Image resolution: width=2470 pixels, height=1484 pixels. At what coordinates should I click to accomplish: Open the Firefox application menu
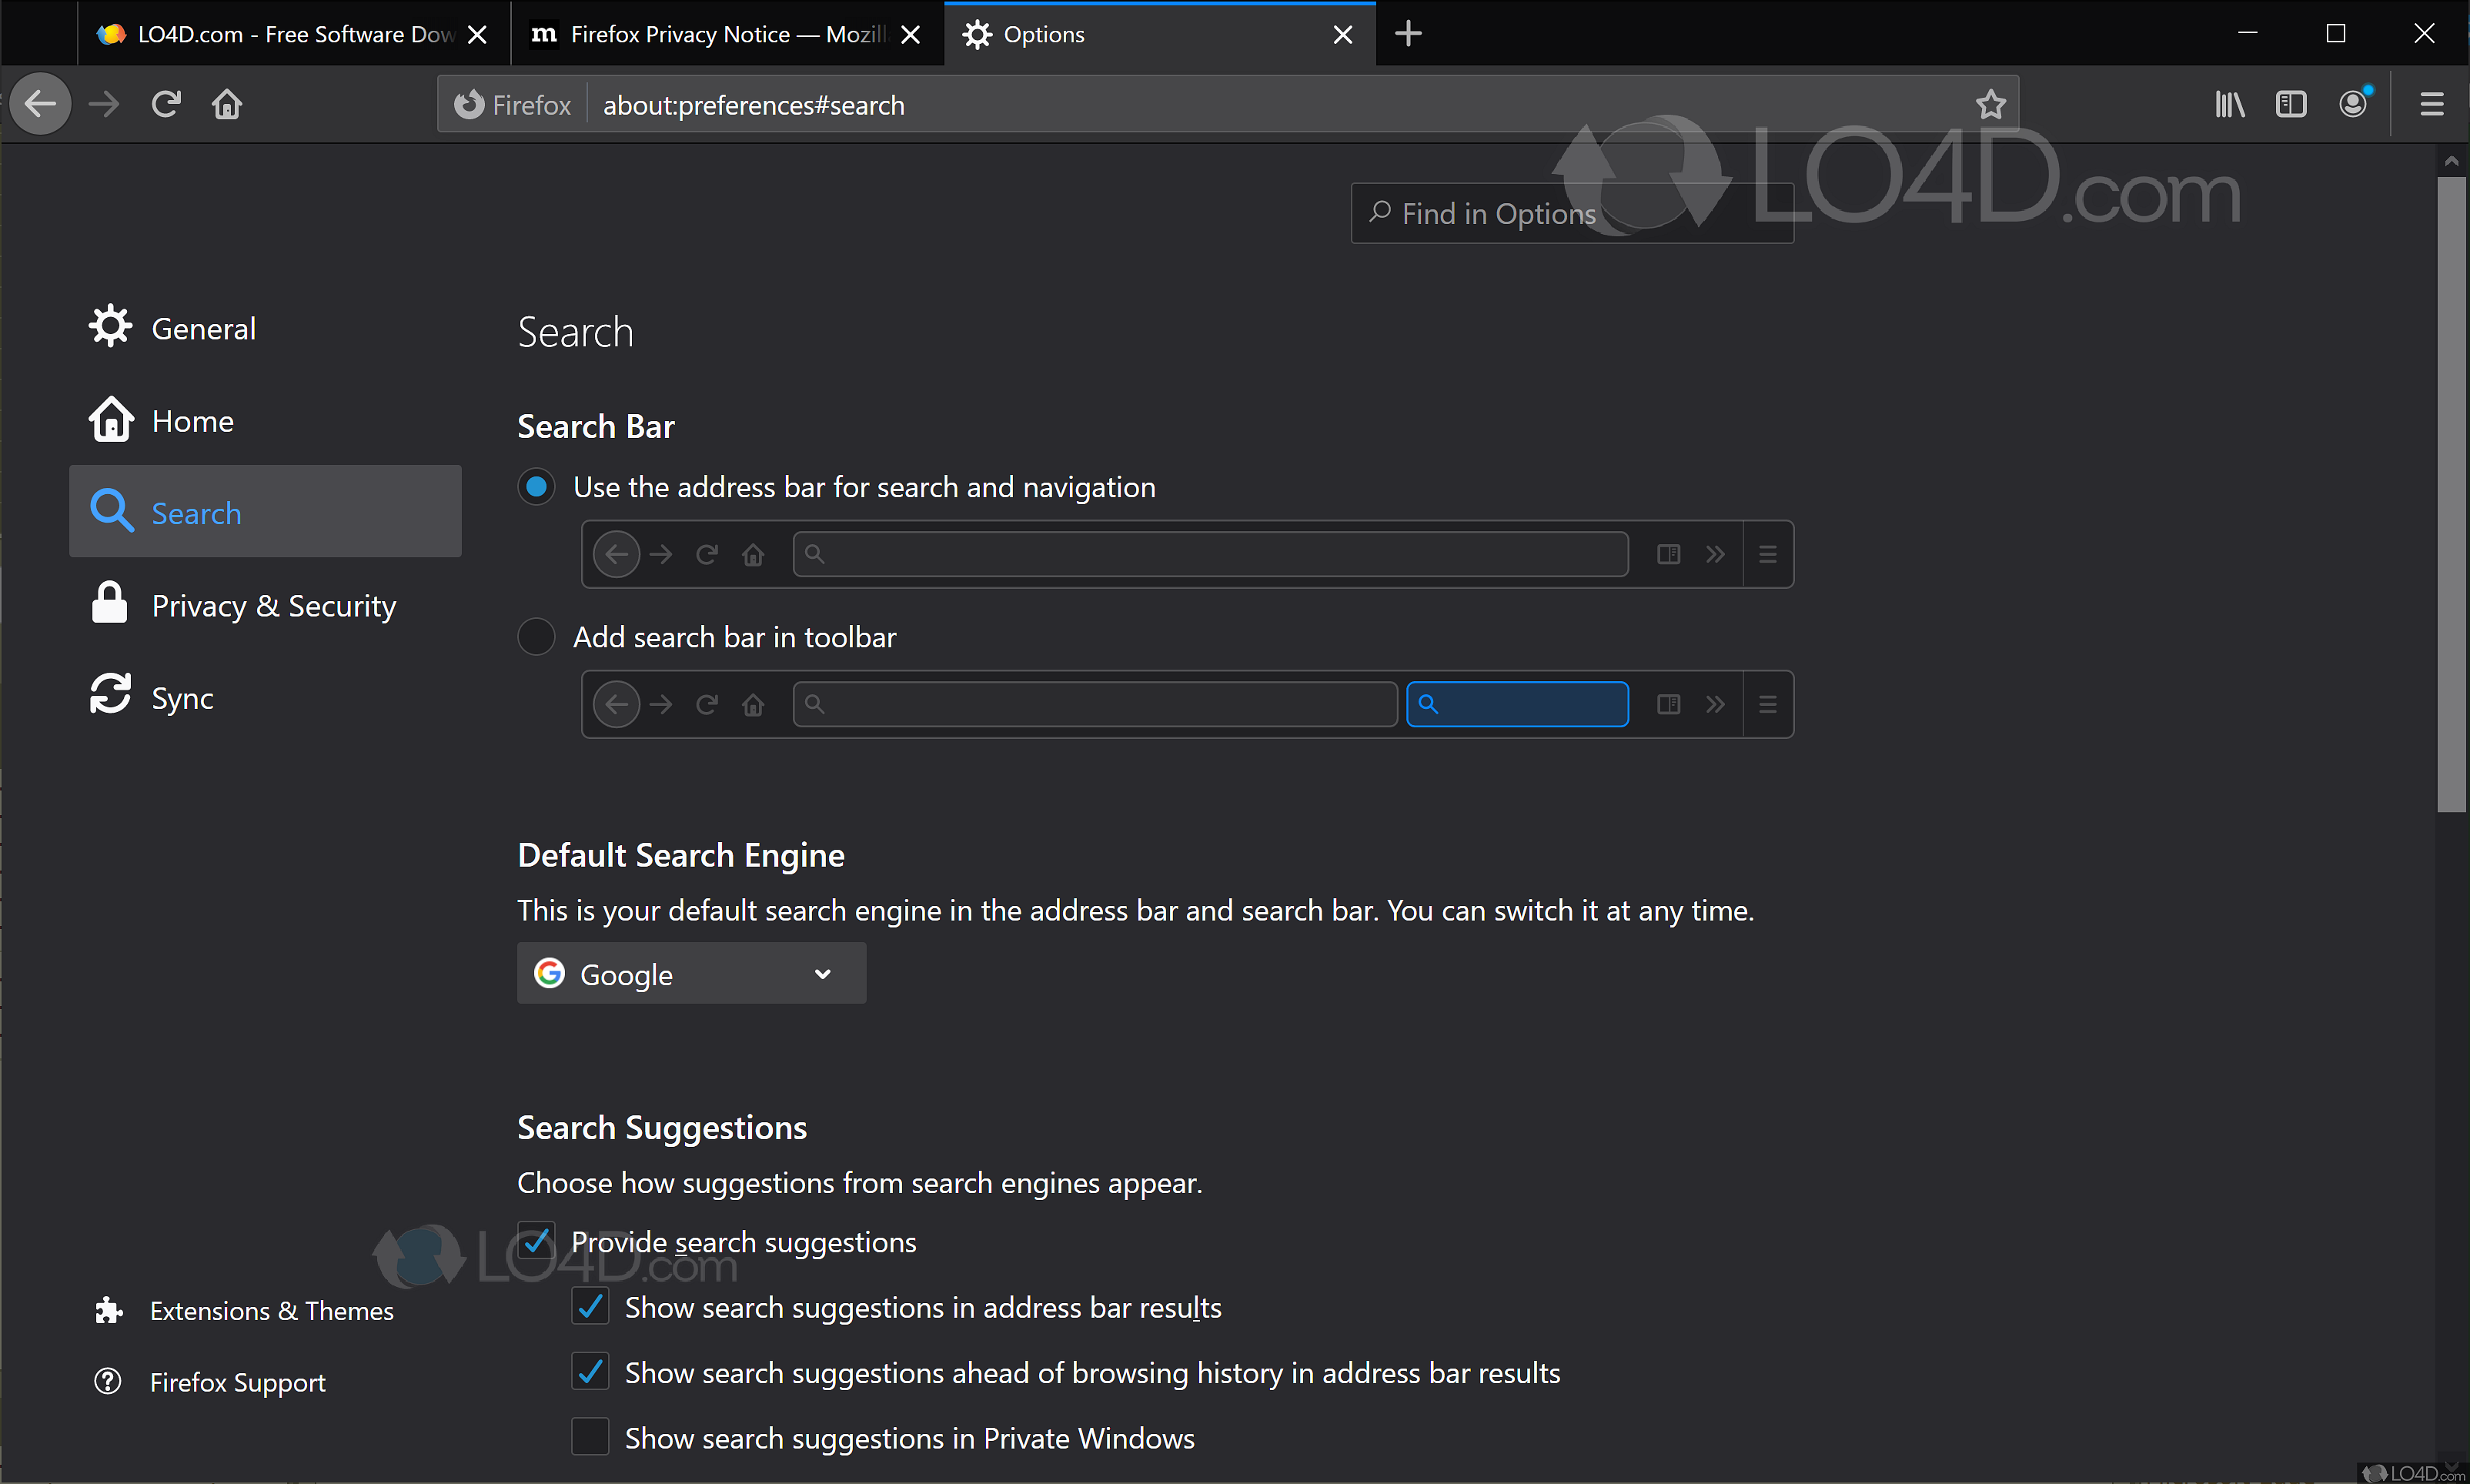point(2432,104)
